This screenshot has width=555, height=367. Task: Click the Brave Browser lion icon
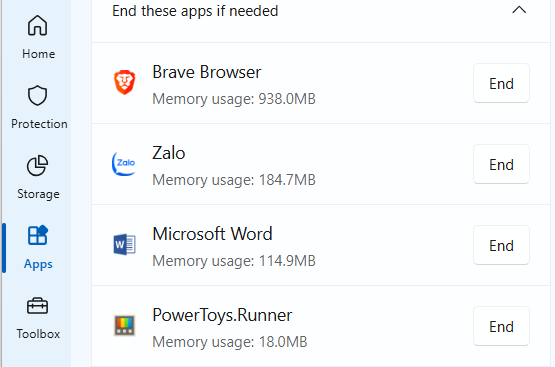(x=124, y=82)
